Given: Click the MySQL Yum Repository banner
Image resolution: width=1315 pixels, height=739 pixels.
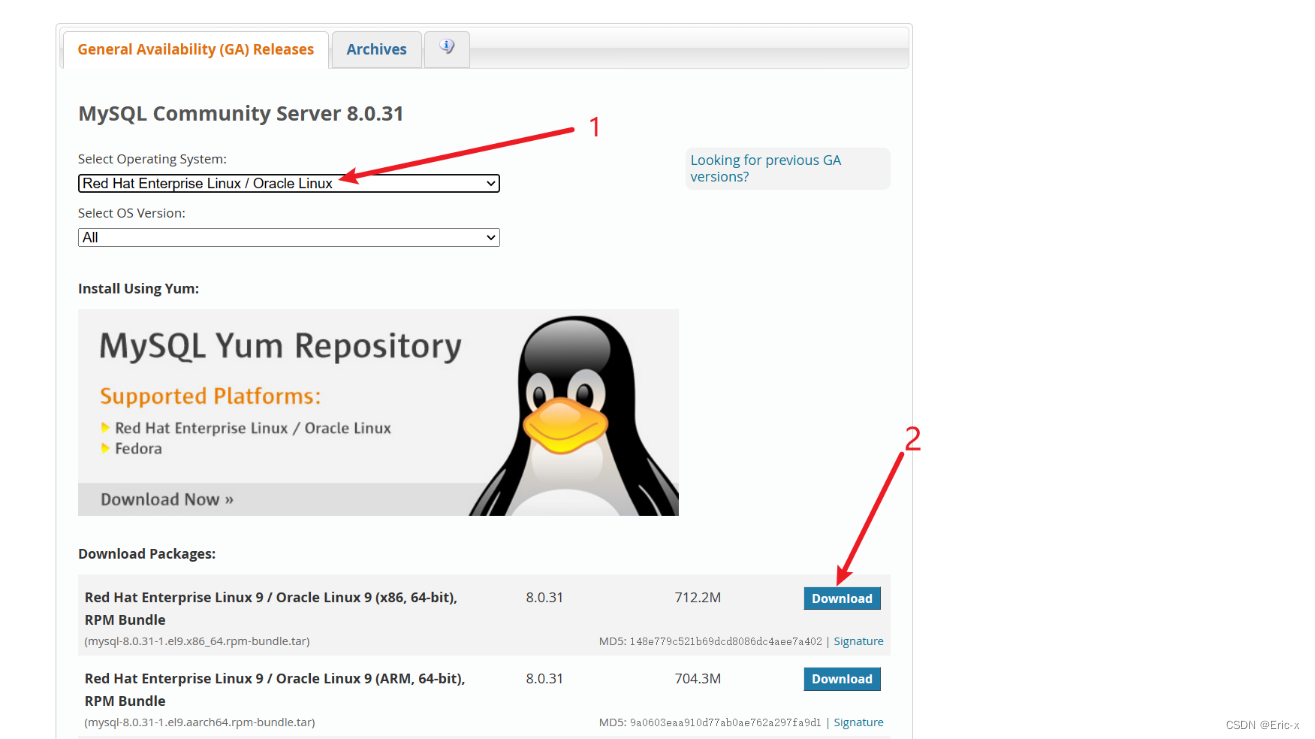Looking at the screenshot, I should [378, 412].
